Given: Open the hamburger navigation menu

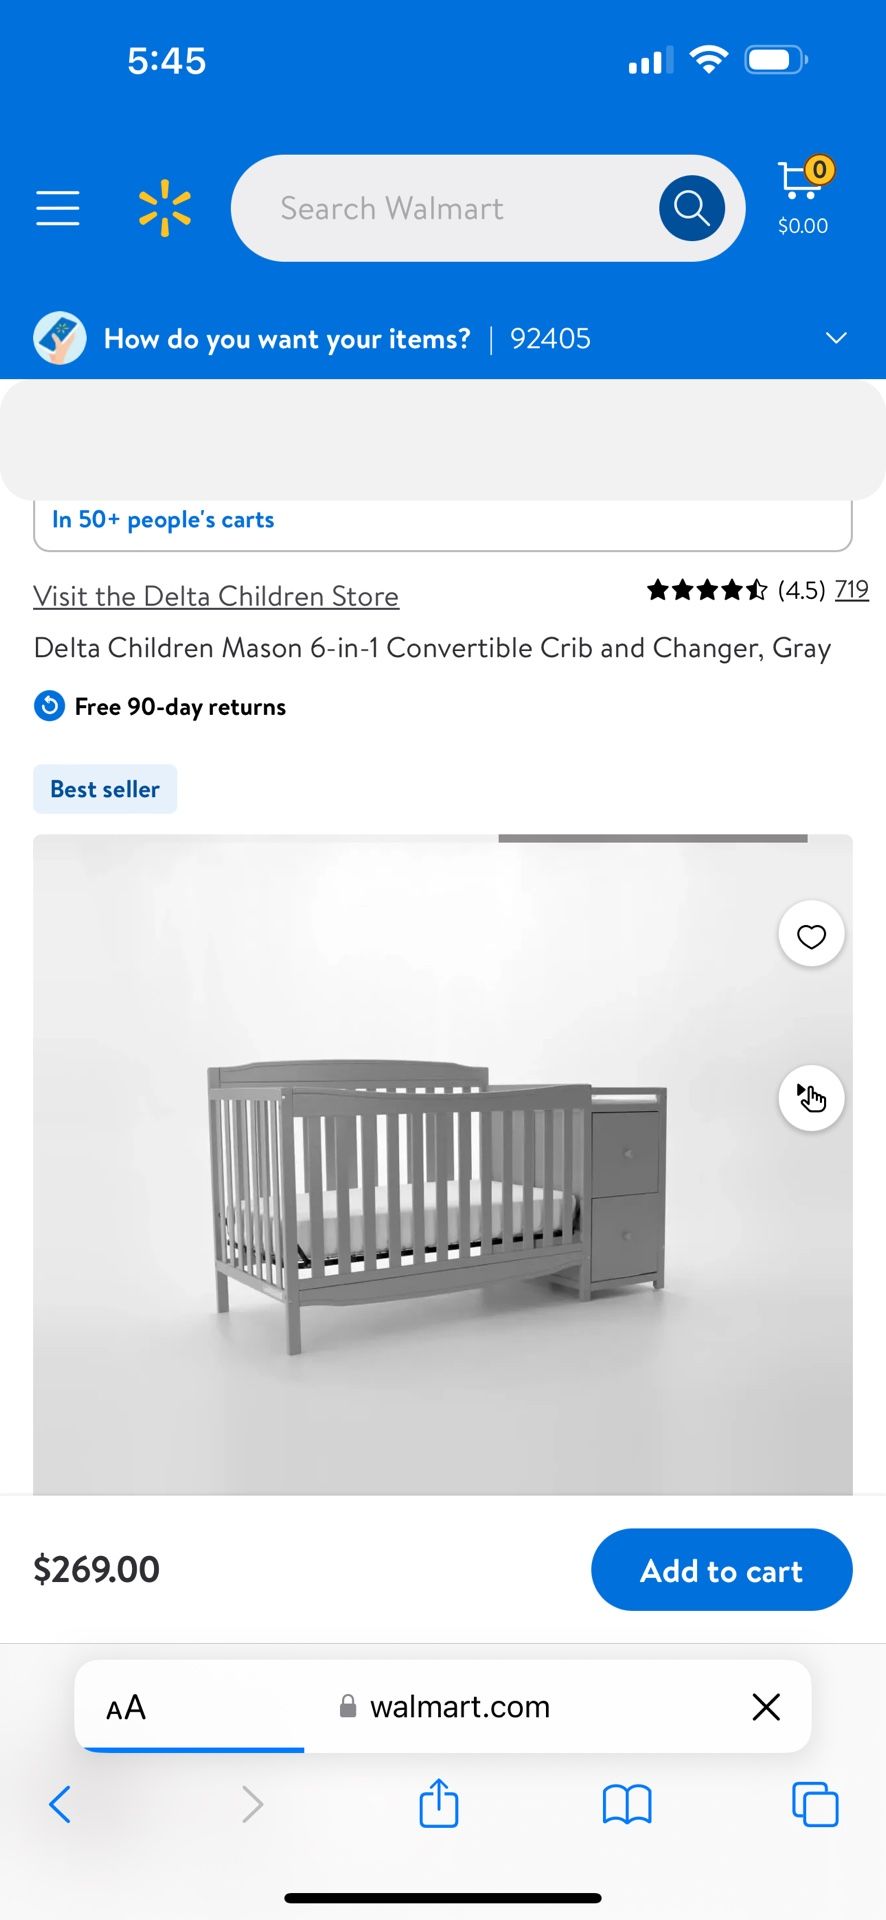Looking at the screenshot, I should pyautogui.click(x=58, y=208).
